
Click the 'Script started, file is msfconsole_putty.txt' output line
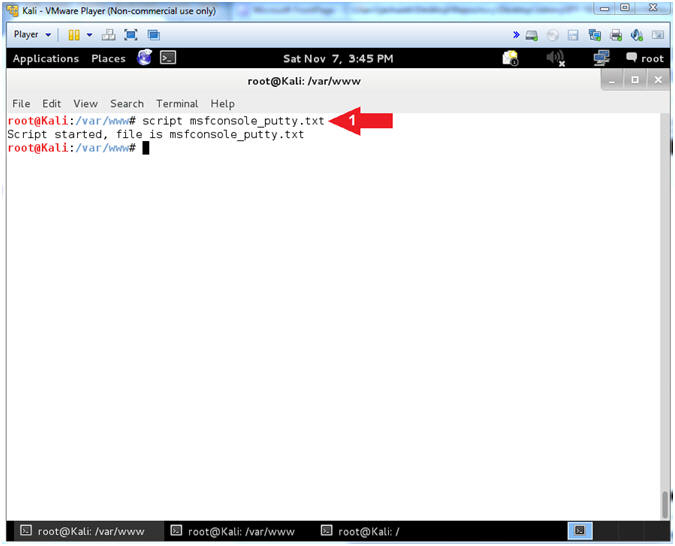(x=155, y=134)
